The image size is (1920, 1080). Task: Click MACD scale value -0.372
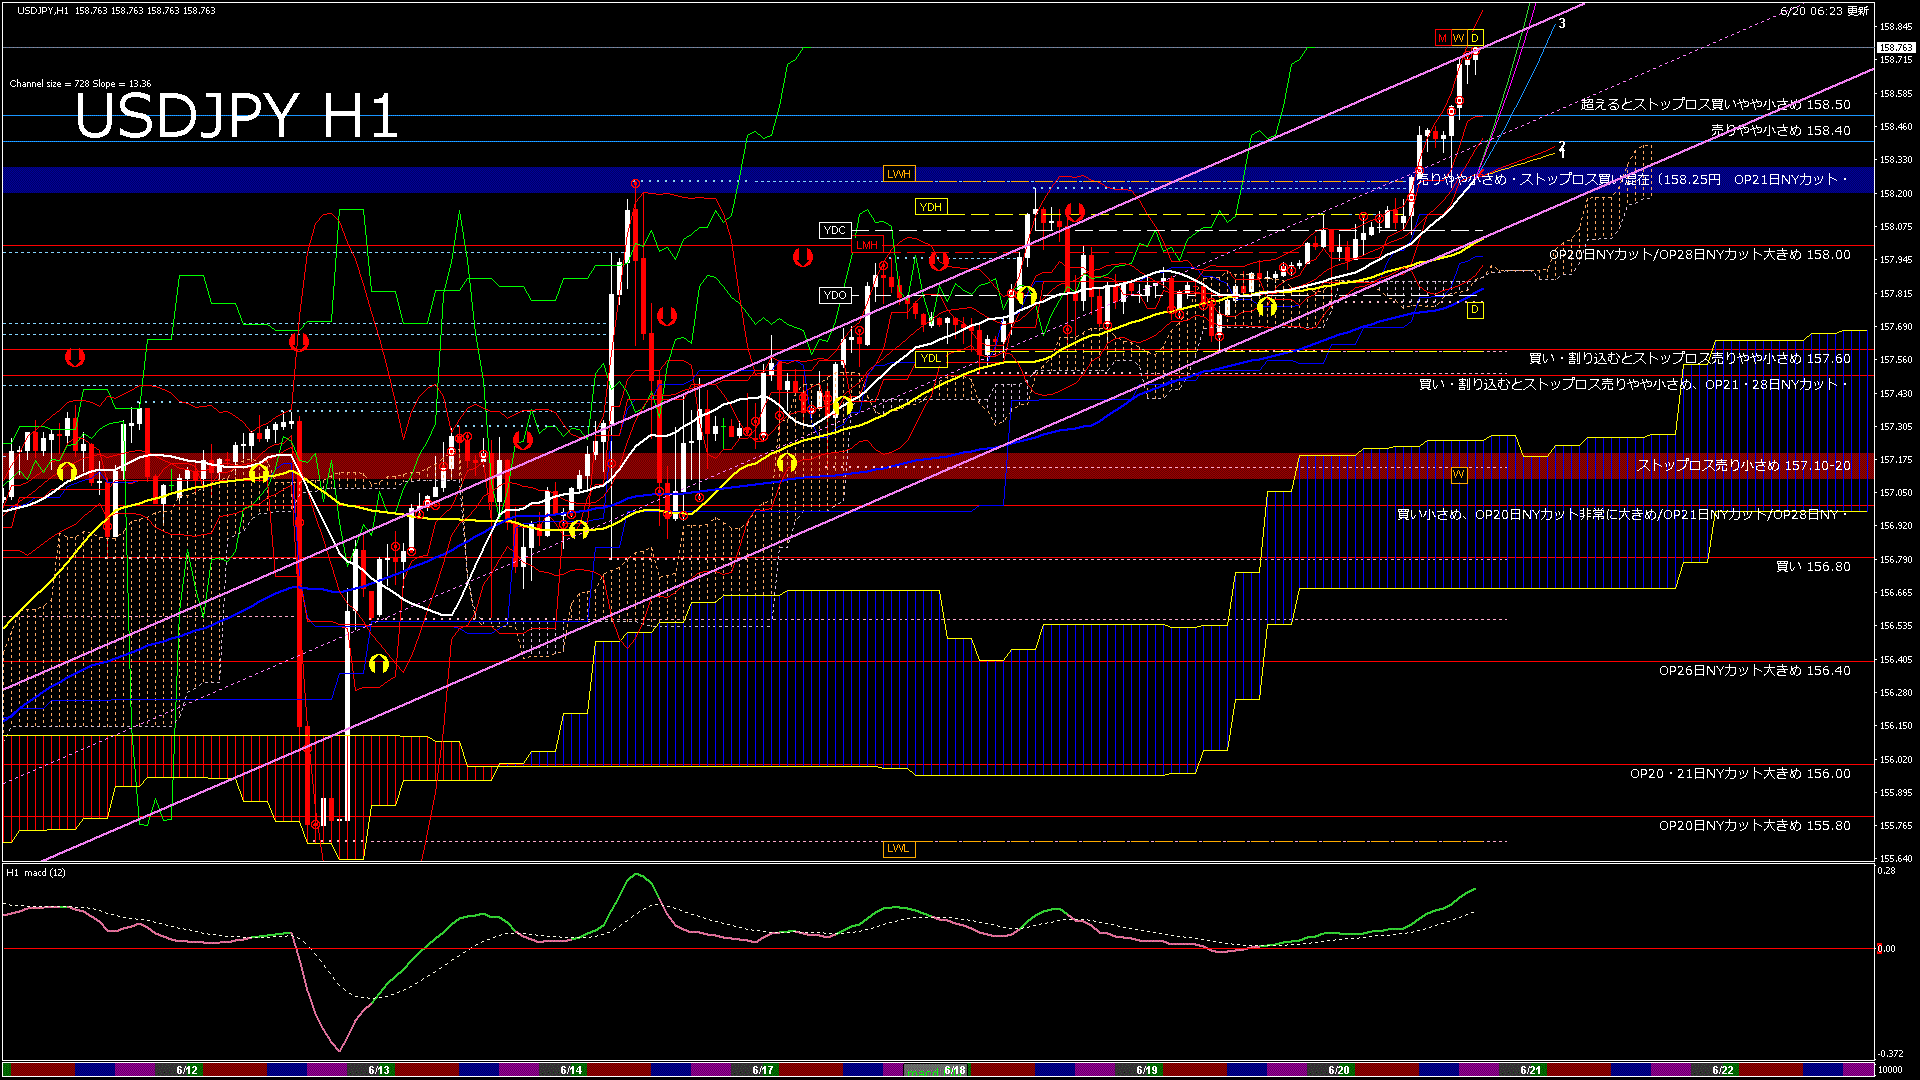(x=1890, y=1054)
